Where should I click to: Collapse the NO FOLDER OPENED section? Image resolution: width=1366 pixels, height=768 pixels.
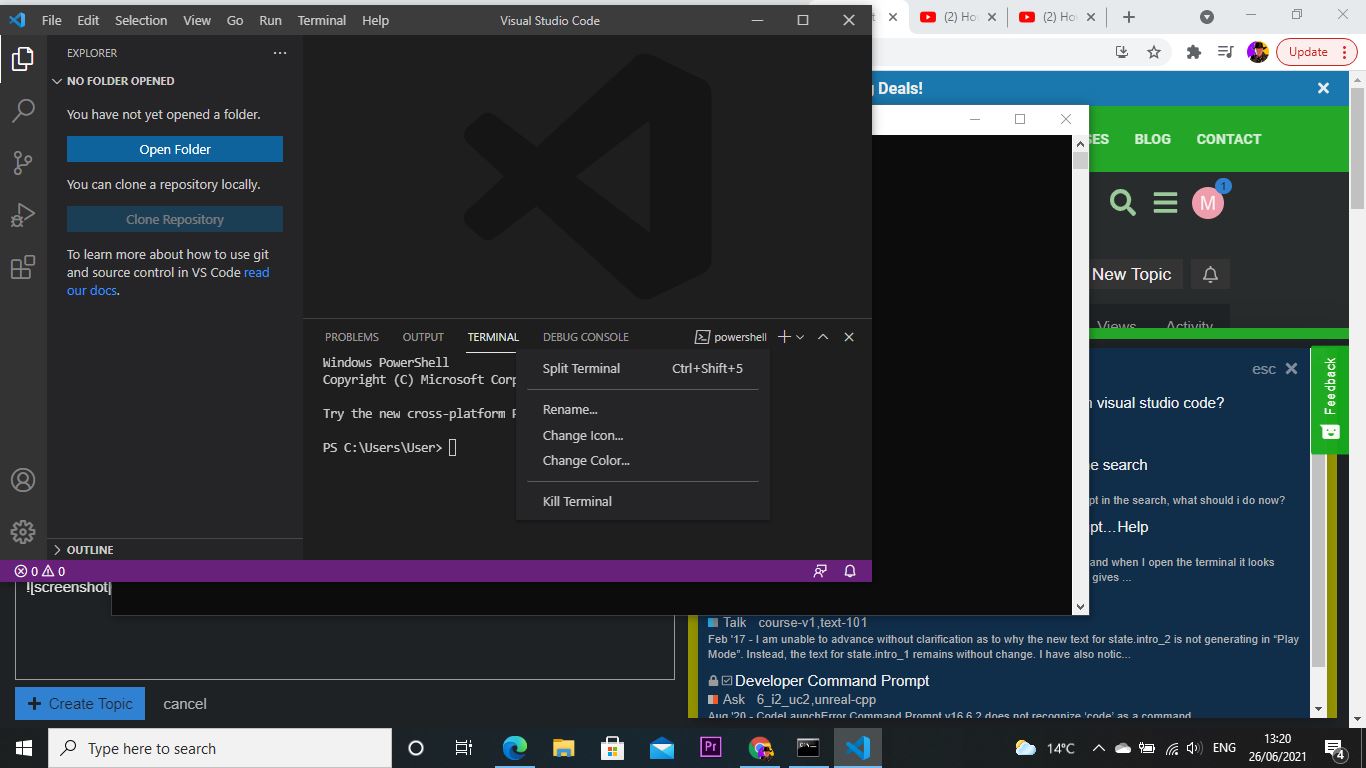point(120,81)
